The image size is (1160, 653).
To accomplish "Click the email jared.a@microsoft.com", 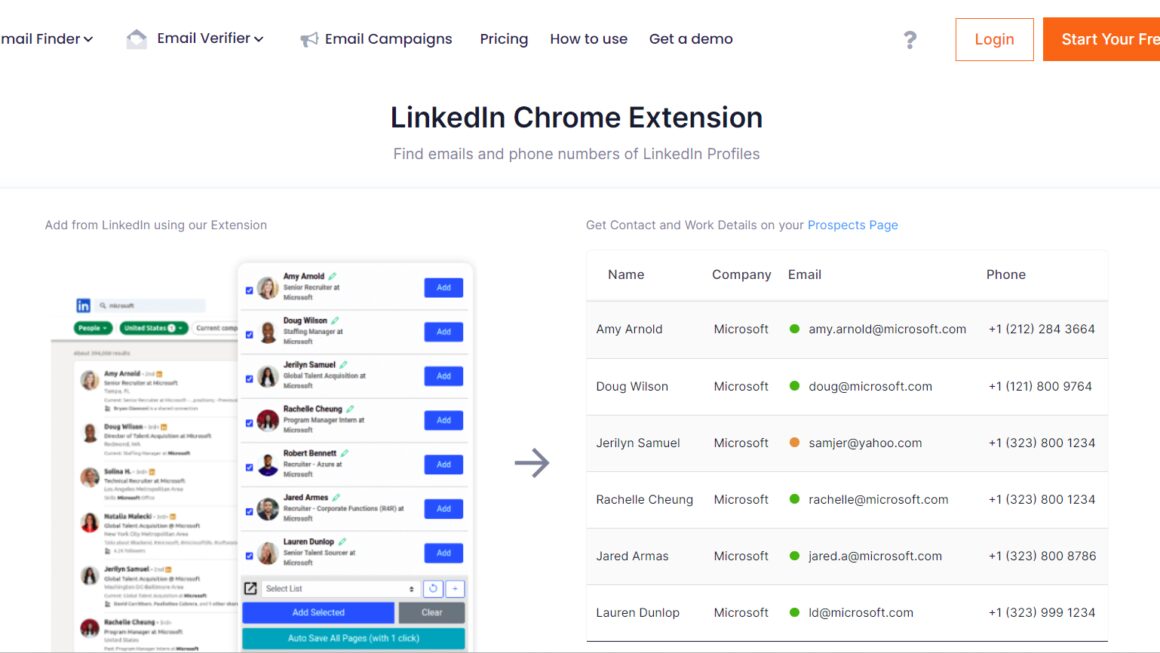I will pos(875,556).
